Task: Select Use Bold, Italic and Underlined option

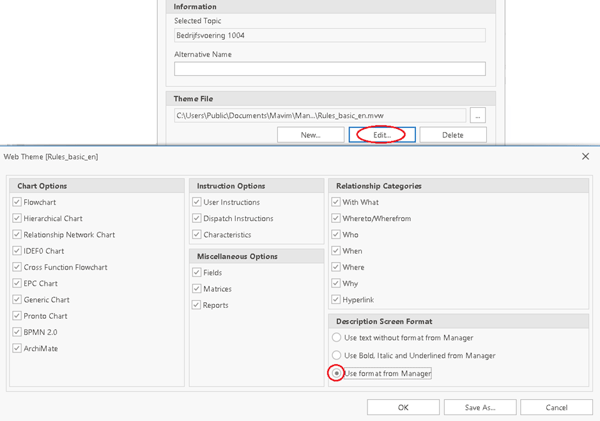Action: pyautogui.click(x=336, y=355)
